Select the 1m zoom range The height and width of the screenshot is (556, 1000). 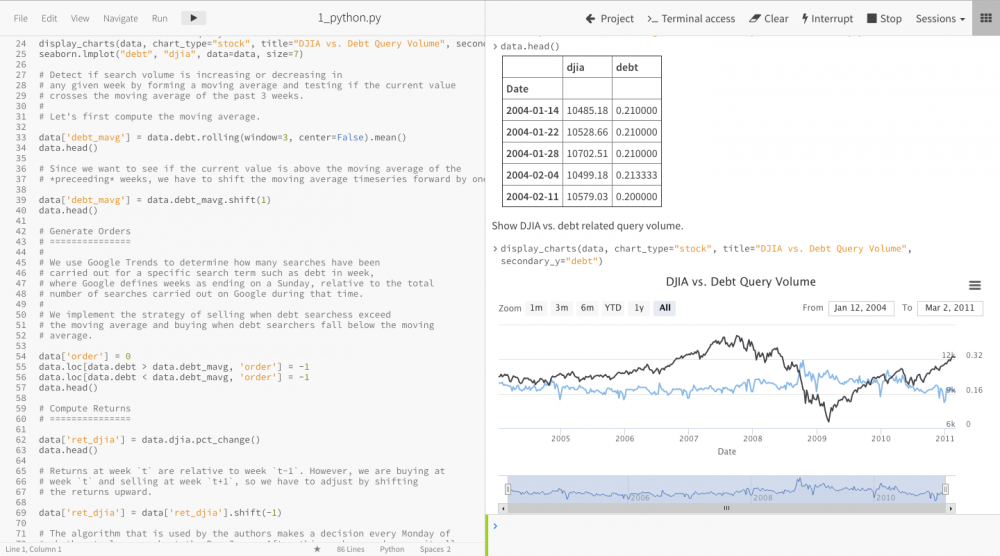tap(536, 308)
